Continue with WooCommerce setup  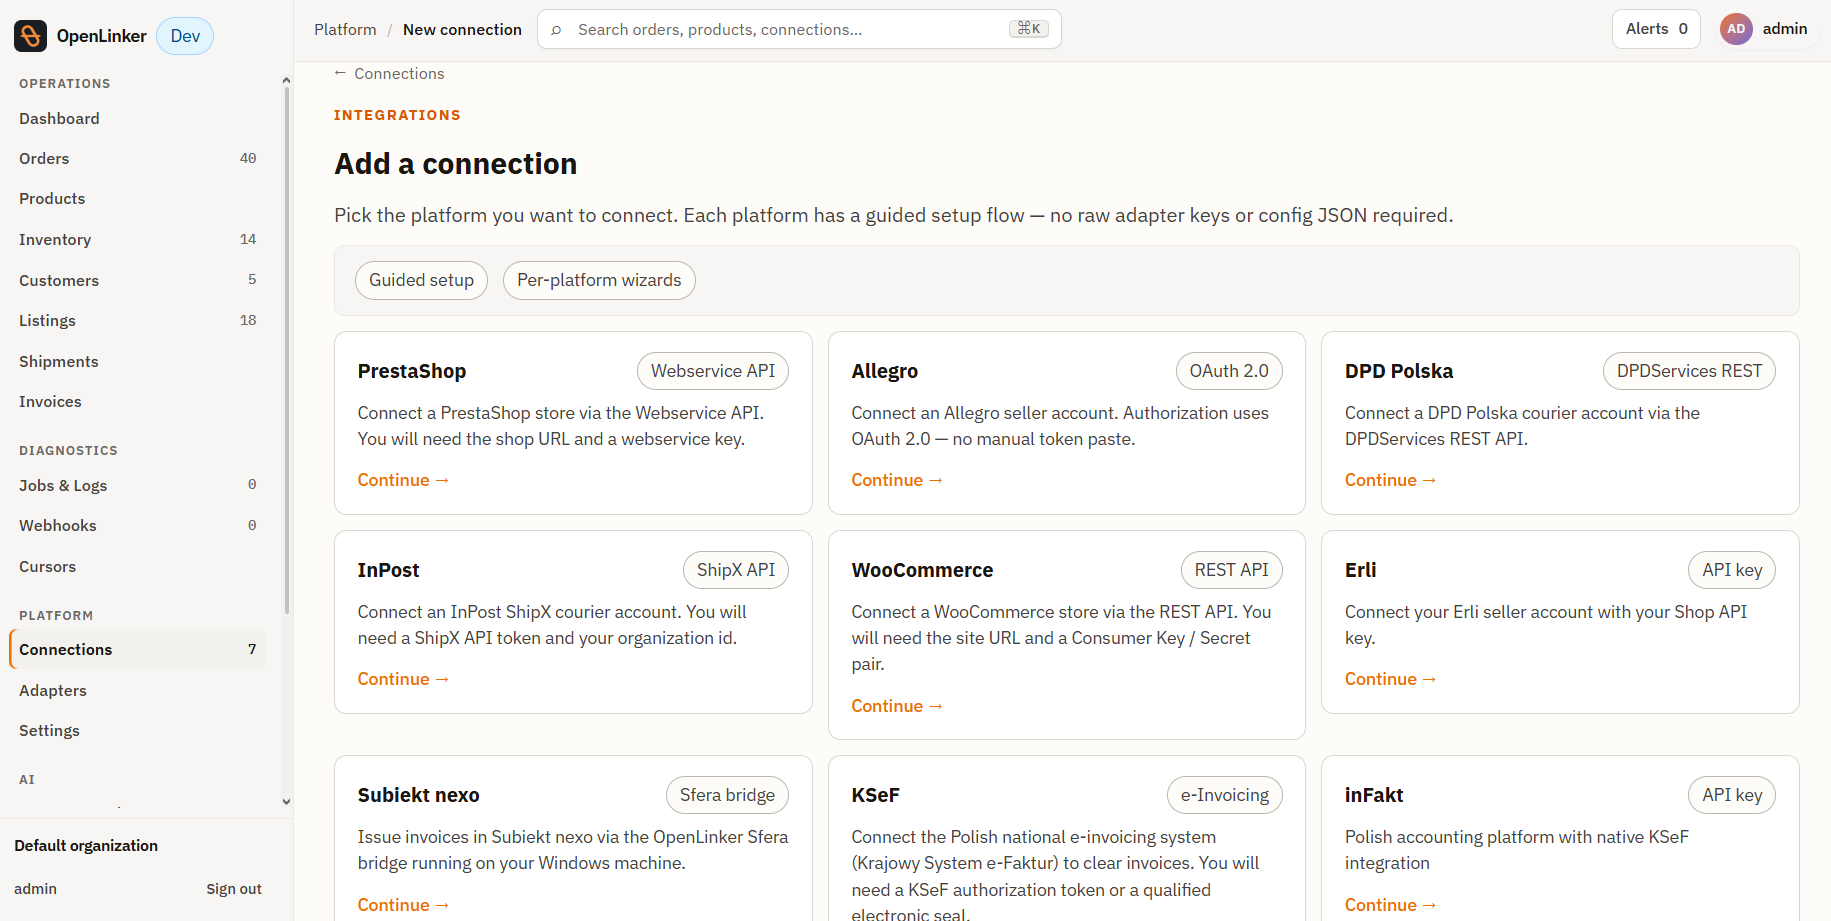[x=897, y=706]
